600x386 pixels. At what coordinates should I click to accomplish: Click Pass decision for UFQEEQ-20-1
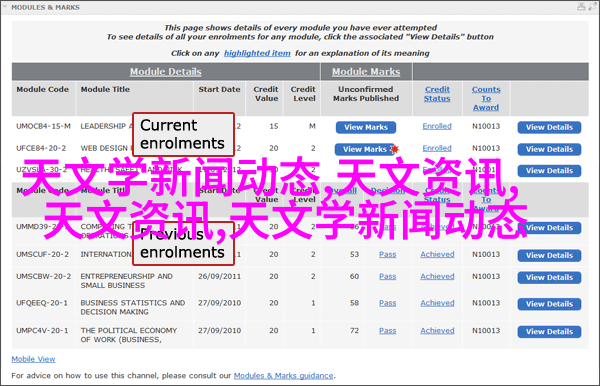click(x=388, y=303)
